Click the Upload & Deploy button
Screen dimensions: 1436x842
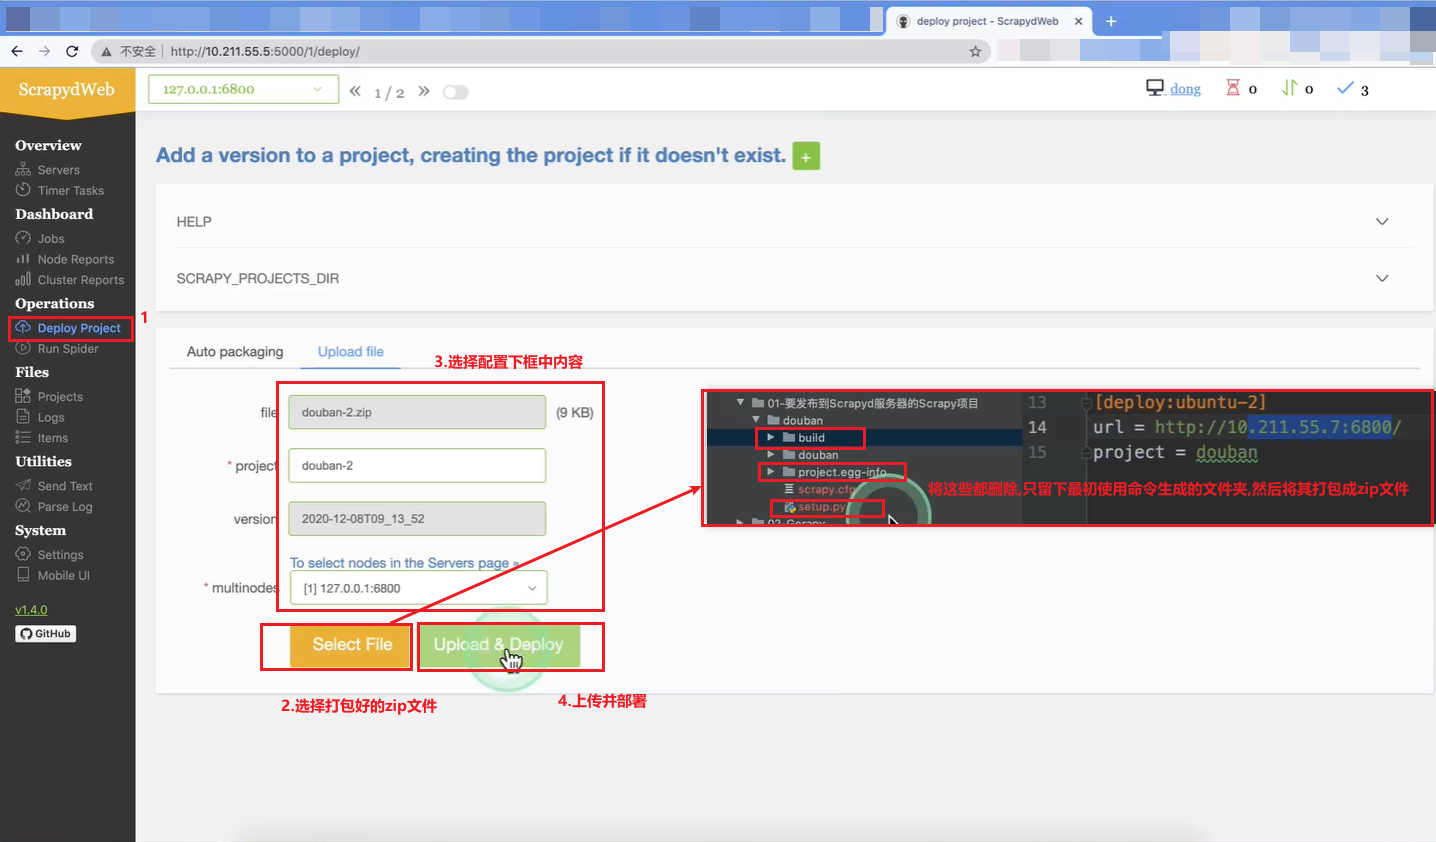(498, 645)
